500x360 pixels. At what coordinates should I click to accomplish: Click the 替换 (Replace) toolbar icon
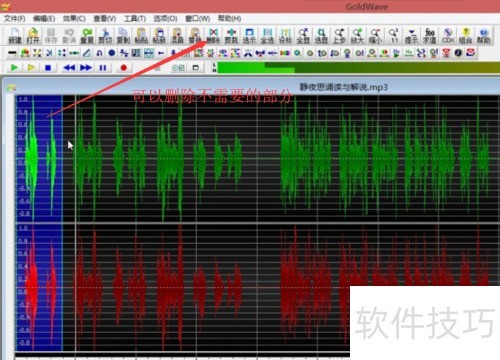[195, 36]
